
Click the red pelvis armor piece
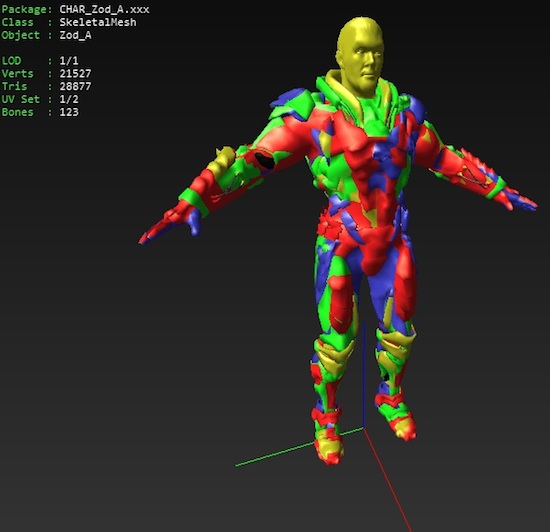(x=374, y=248)
